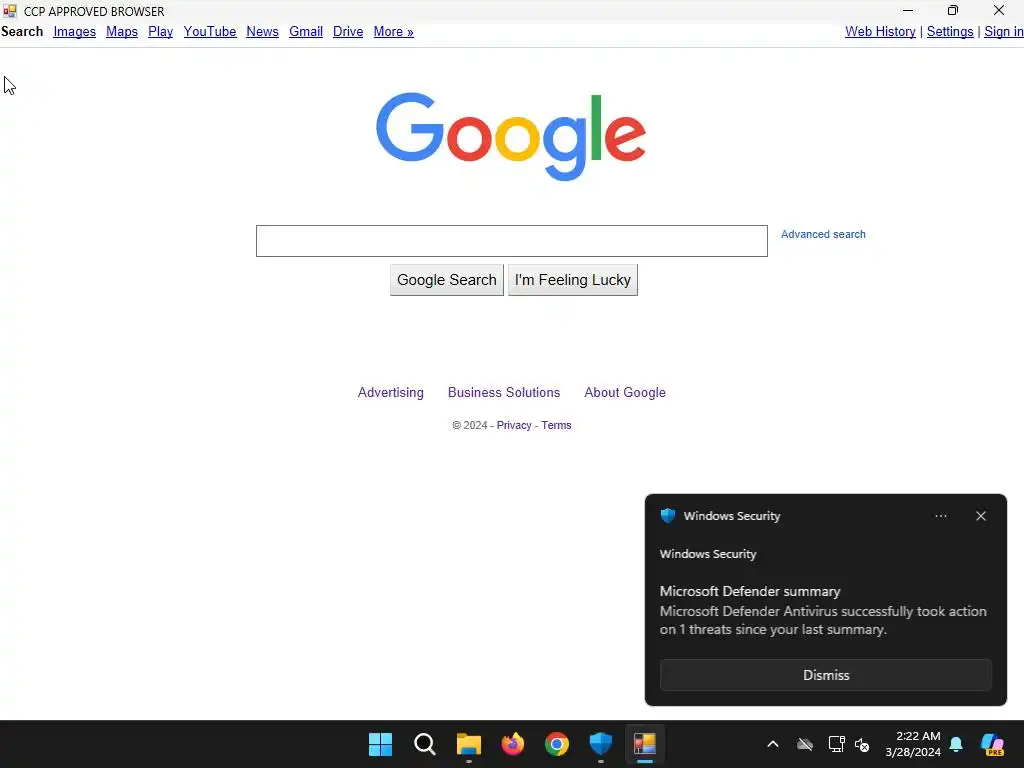Image resolution: width=1024 pixels, height=768 pixels.
Task: Click the bold Search label
Action: (x=22, y=31)
